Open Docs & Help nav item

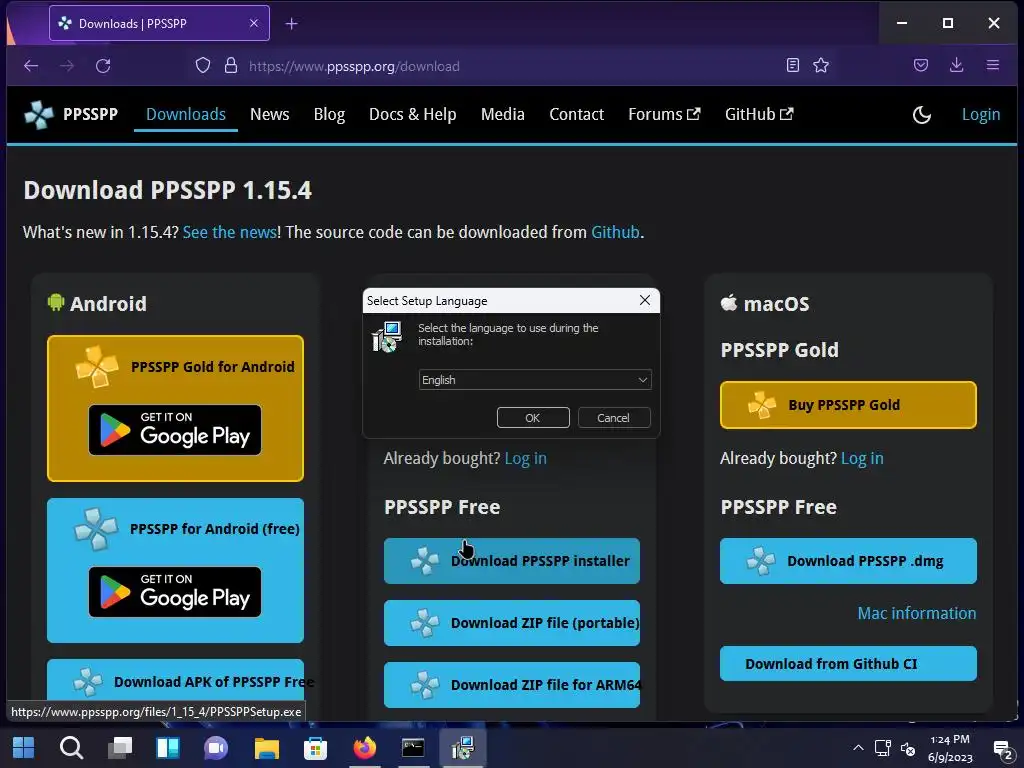pyautogui.click(x=413, y=114)
